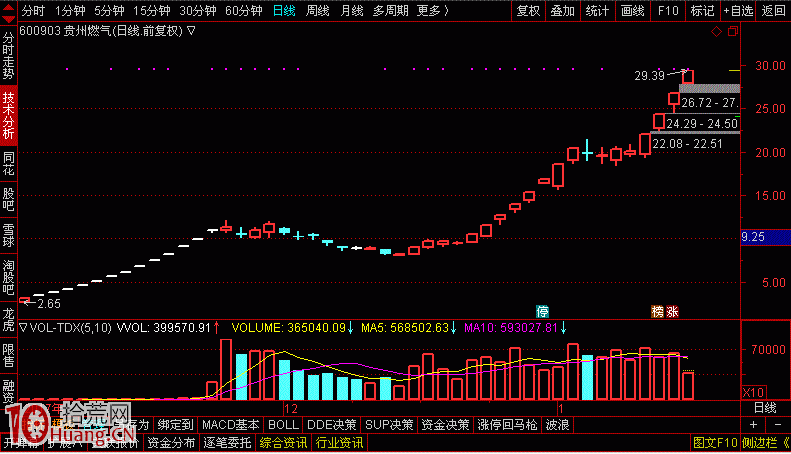Click the 2.65 low price label

(49, 304)
